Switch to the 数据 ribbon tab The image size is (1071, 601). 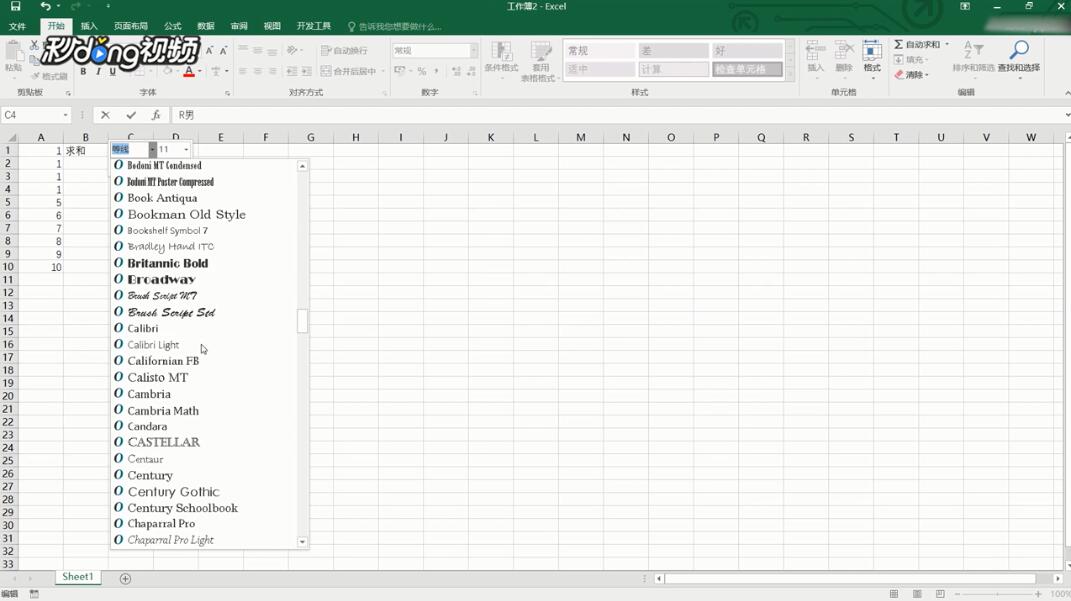pyautogui.click(x=206, y=26)
